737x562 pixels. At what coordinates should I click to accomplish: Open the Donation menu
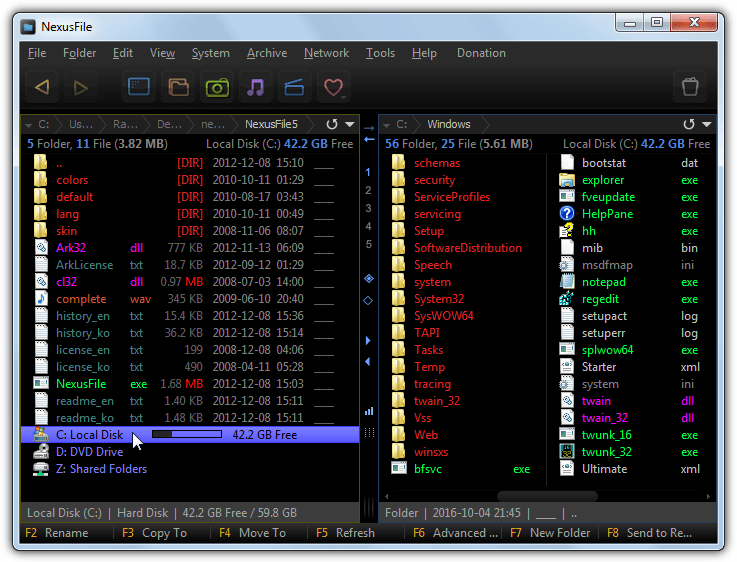pyautogui.click(x=481, y=53)
